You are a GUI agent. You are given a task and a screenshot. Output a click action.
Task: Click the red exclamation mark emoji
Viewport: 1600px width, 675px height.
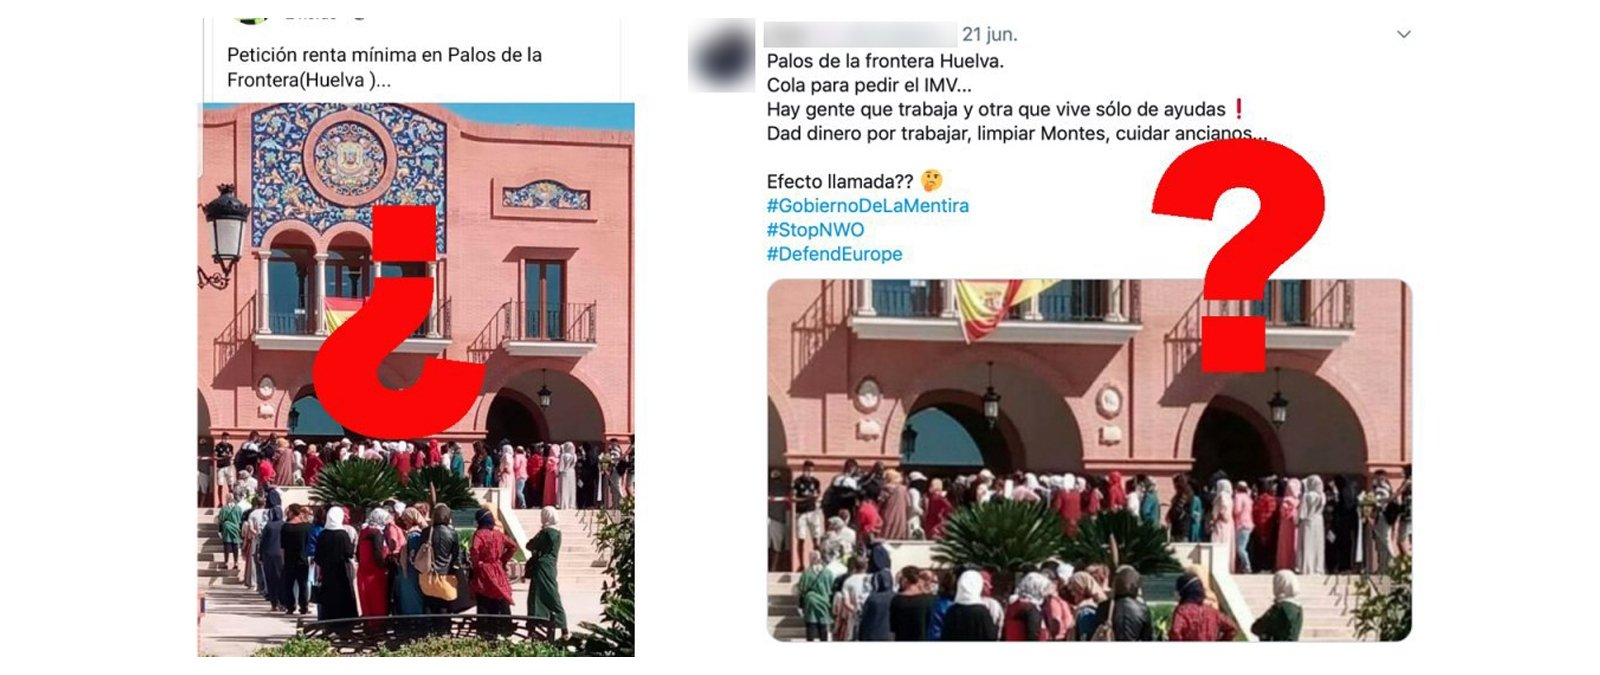1239,108
